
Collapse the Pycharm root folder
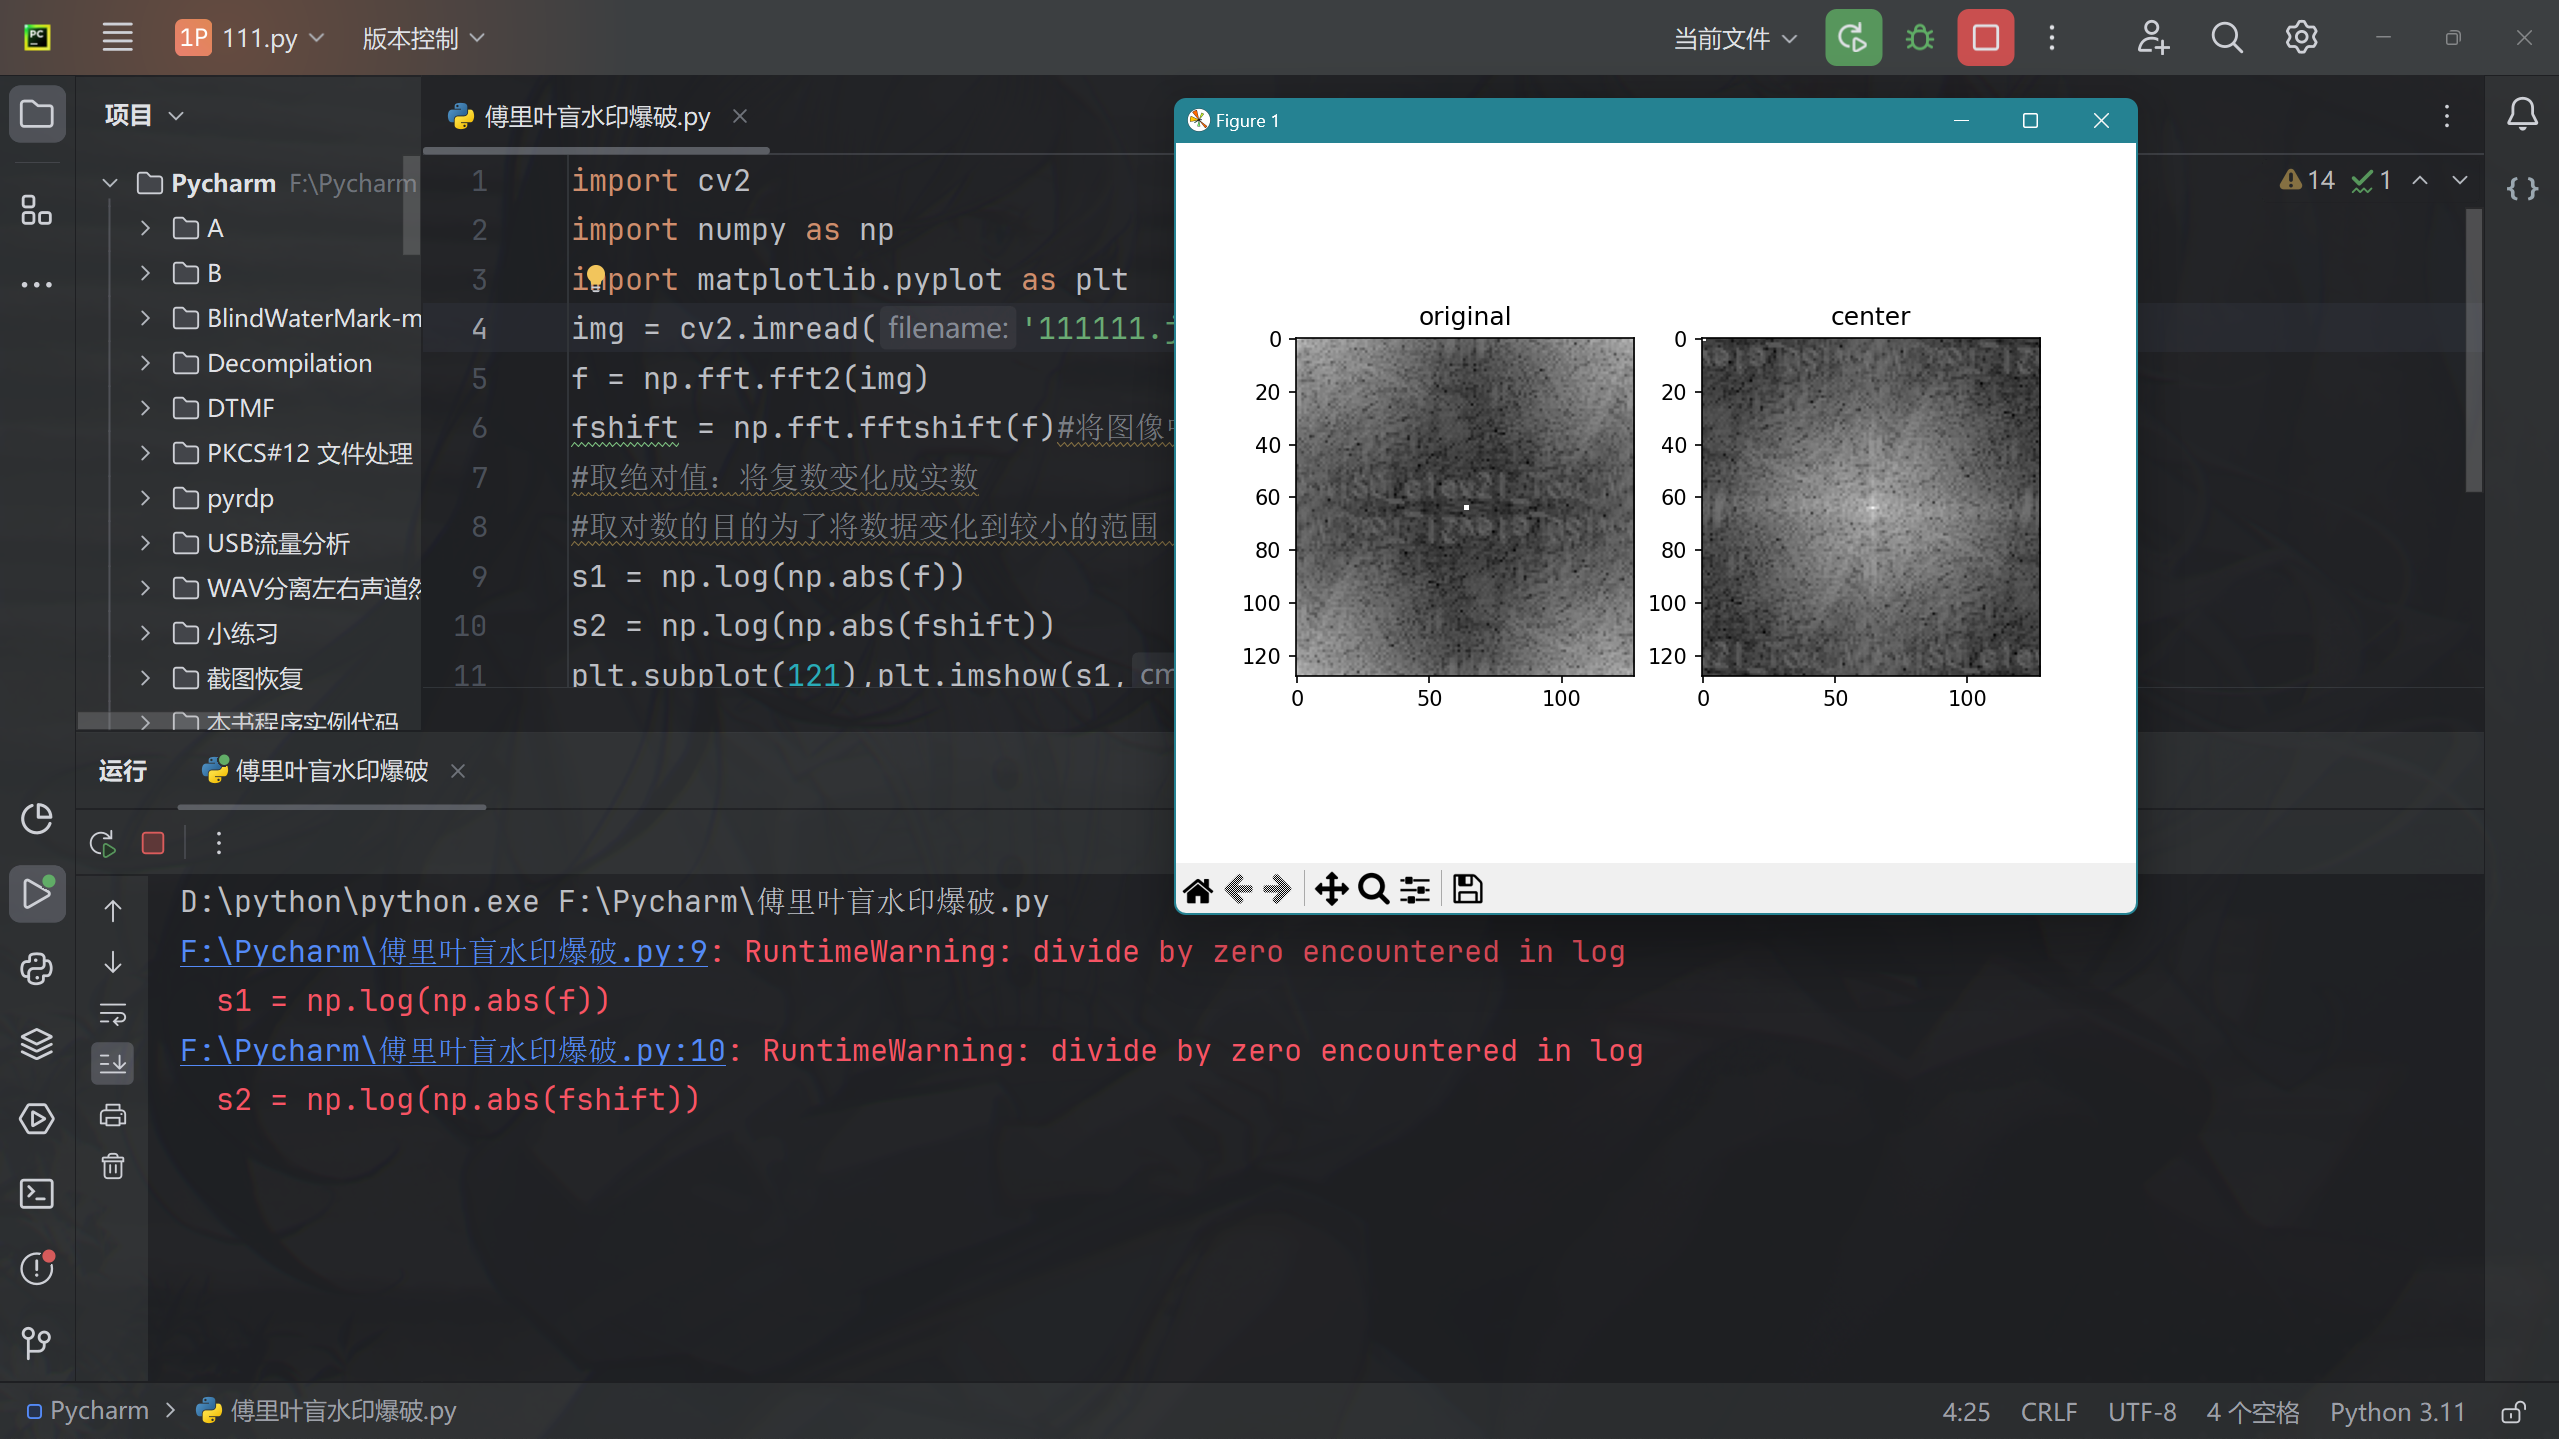(x=110, y=183)
